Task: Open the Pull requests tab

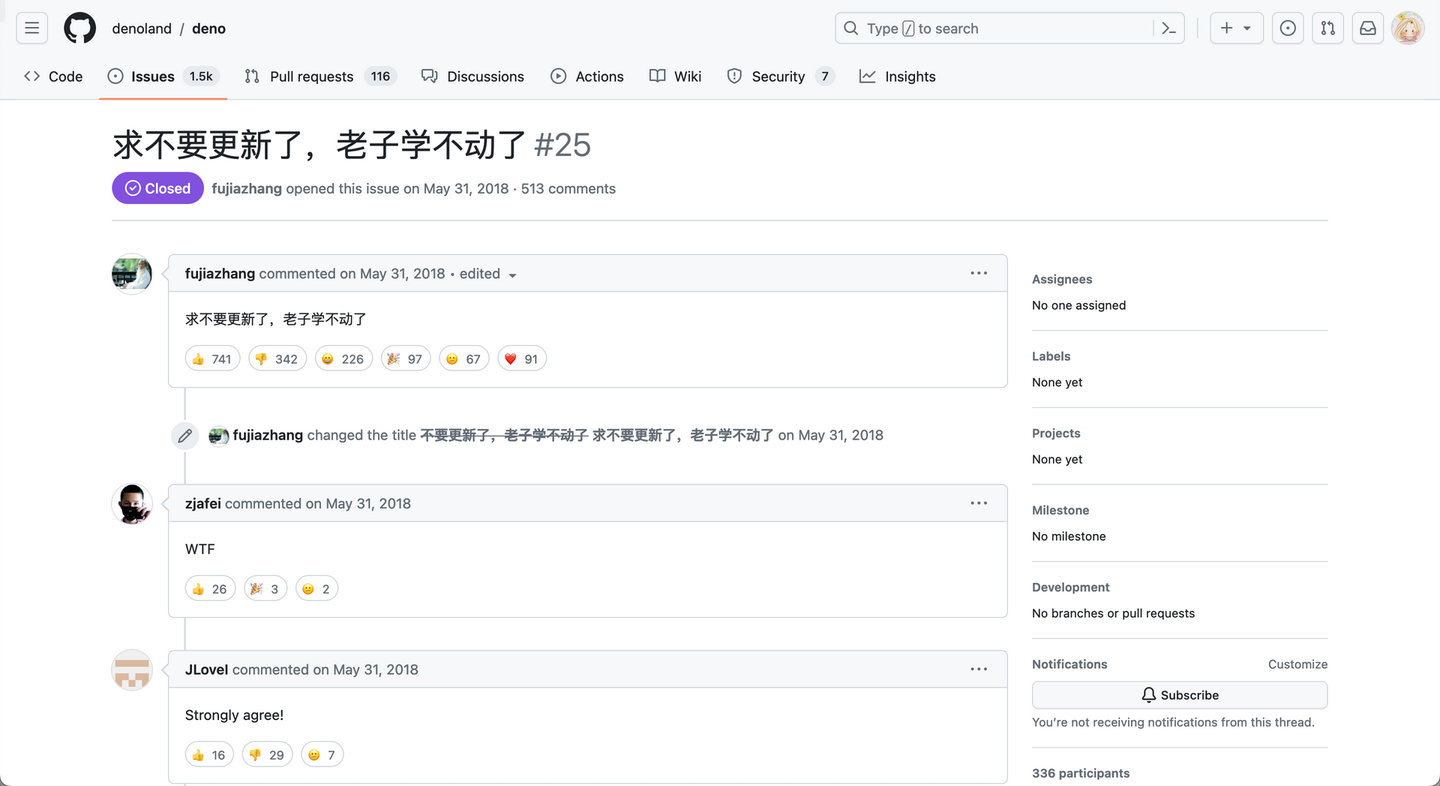Action: pos(320,76)
